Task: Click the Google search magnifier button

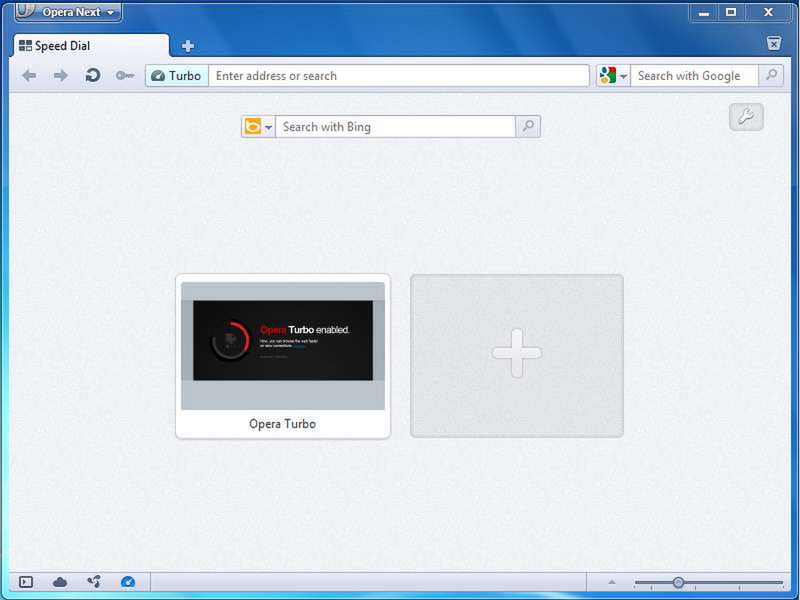Action: point(771,76)
